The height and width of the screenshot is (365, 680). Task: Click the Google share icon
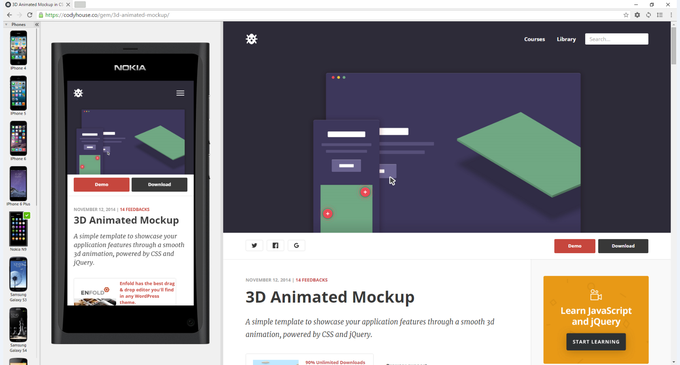(x=296, y=246)
